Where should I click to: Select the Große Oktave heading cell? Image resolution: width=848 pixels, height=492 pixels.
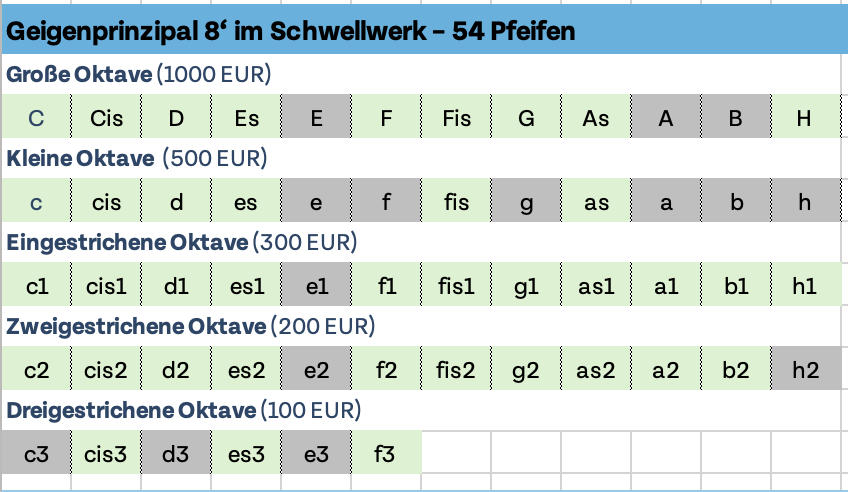click(x=138, y=74)
